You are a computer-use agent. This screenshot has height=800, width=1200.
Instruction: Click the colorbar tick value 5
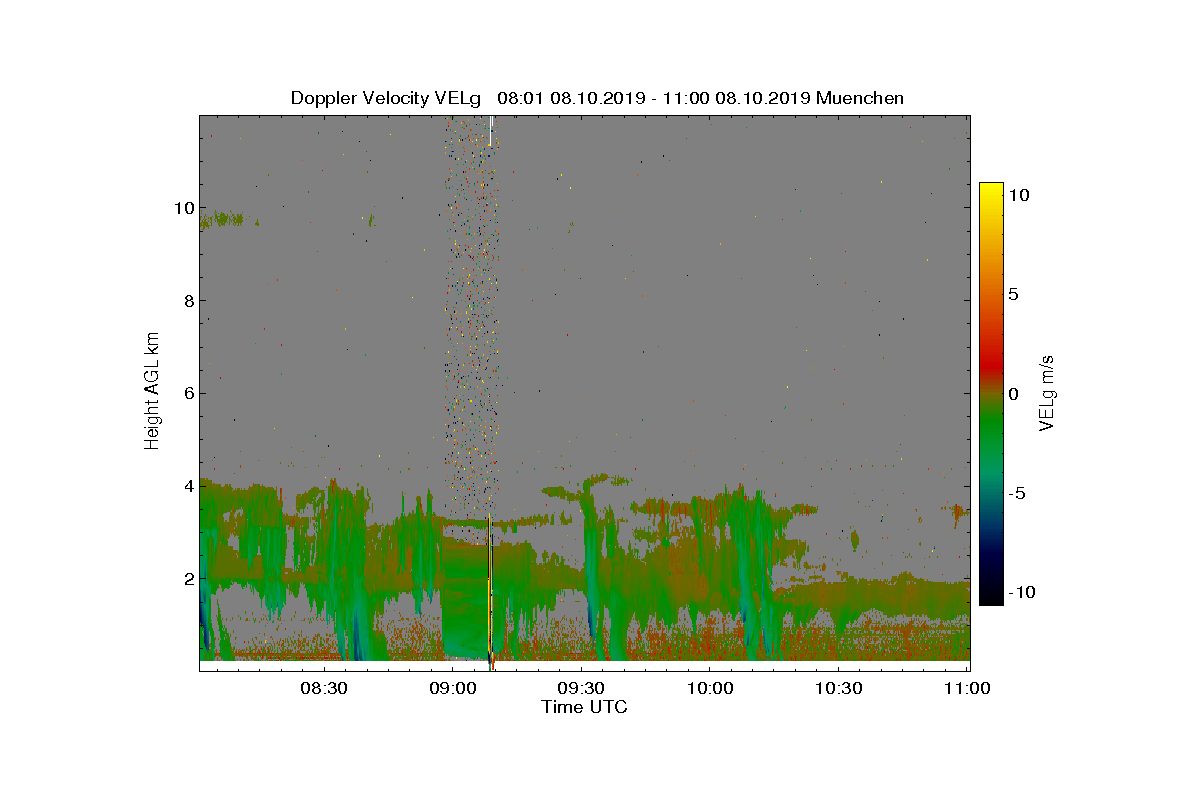pos(1012,295)
